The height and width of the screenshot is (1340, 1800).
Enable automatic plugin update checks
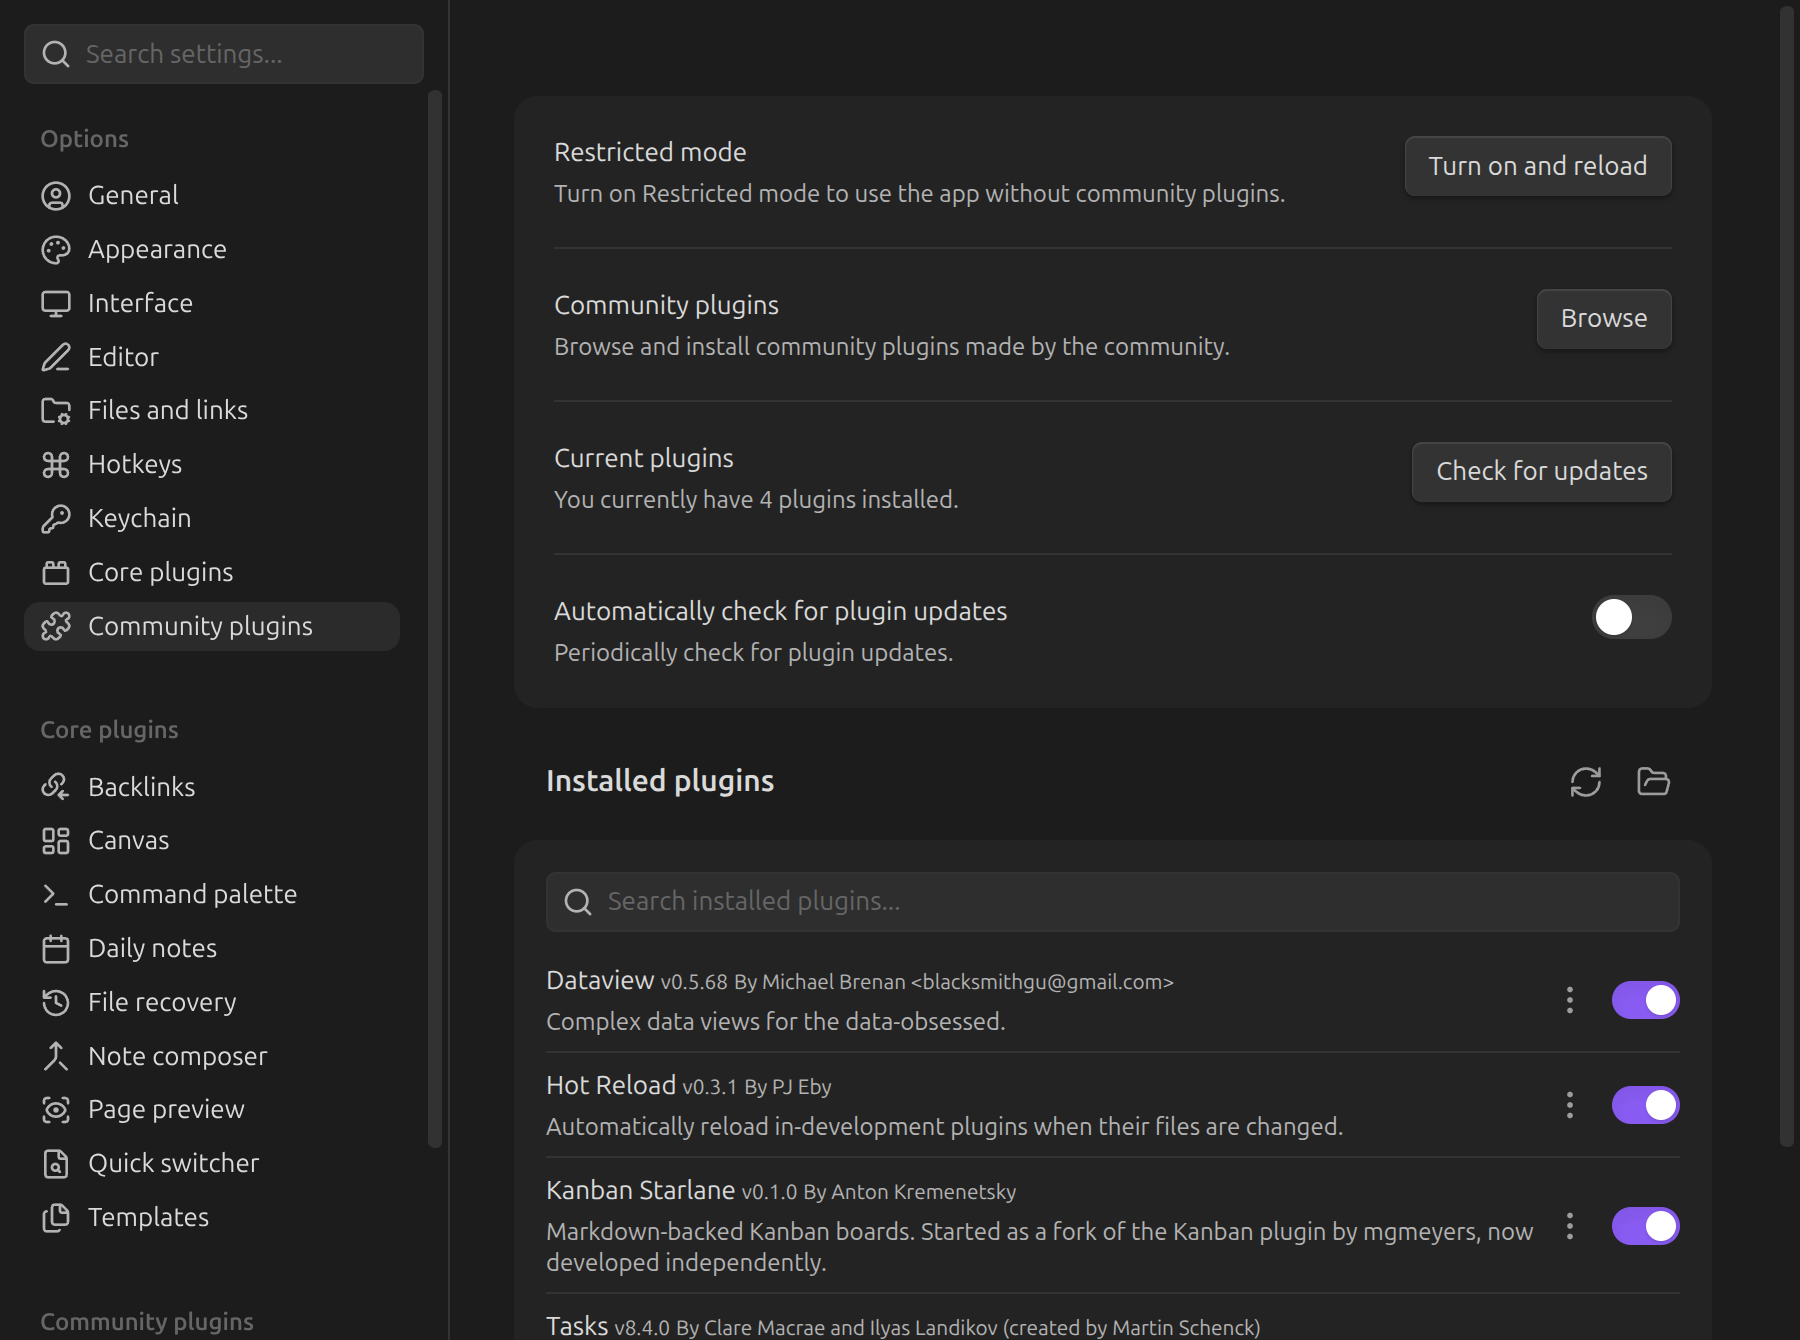(1631, 617)
